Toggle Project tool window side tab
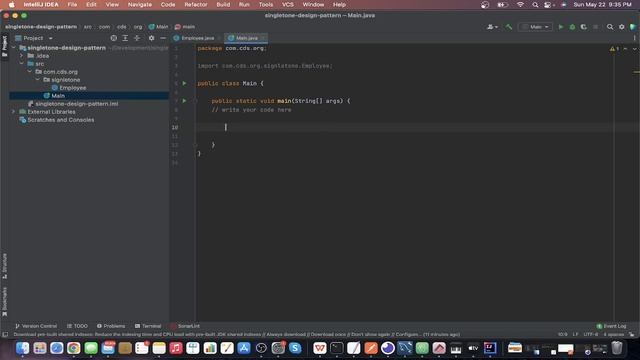 click(4, 46)
